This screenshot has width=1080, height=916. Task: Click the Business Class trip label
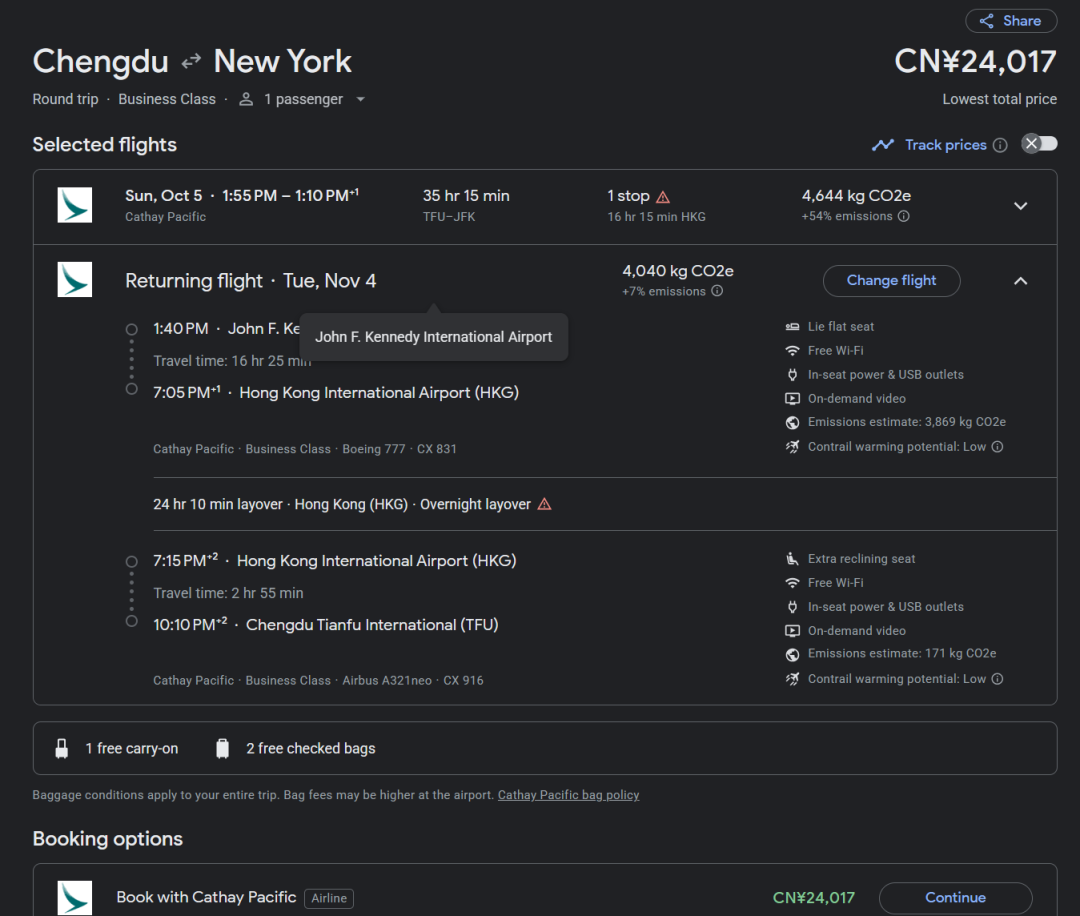[167, 99]
